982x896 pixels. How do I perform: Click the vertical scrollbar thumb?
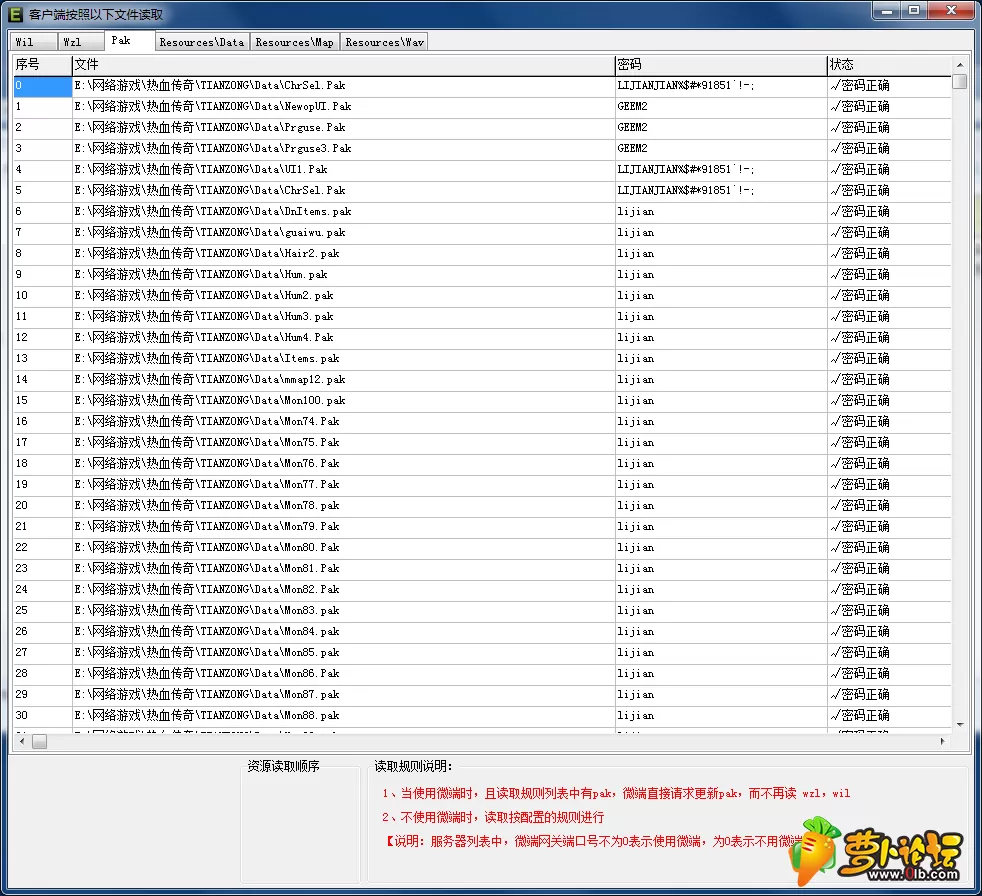pos(959,81)
